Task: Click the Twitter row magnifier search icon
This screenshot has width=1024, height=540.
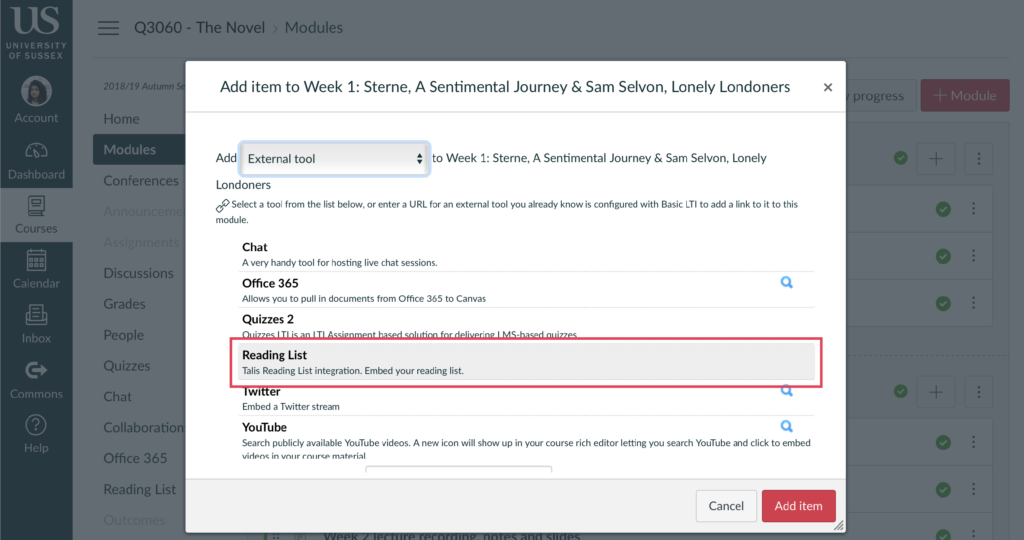Action: (786, 391)
